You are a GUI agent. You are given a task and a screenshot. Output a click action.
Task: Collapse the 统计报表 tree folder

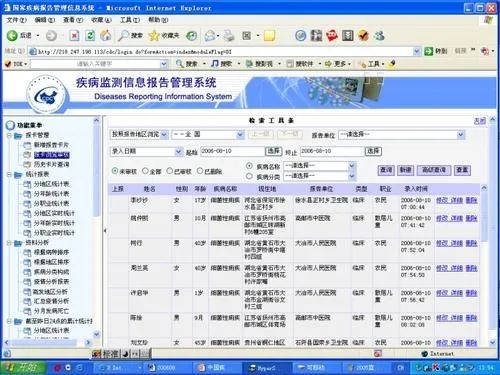pos(10,174)
